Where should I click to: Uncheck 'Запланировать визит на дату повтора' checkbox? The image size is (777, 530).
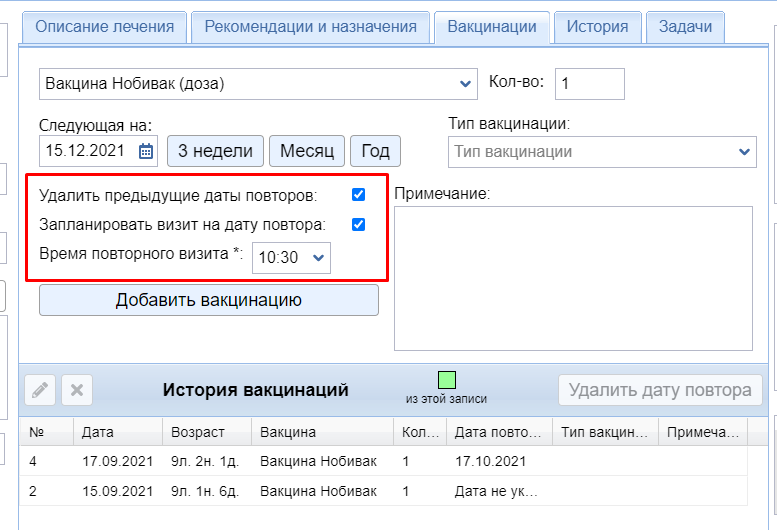[358, 225]
